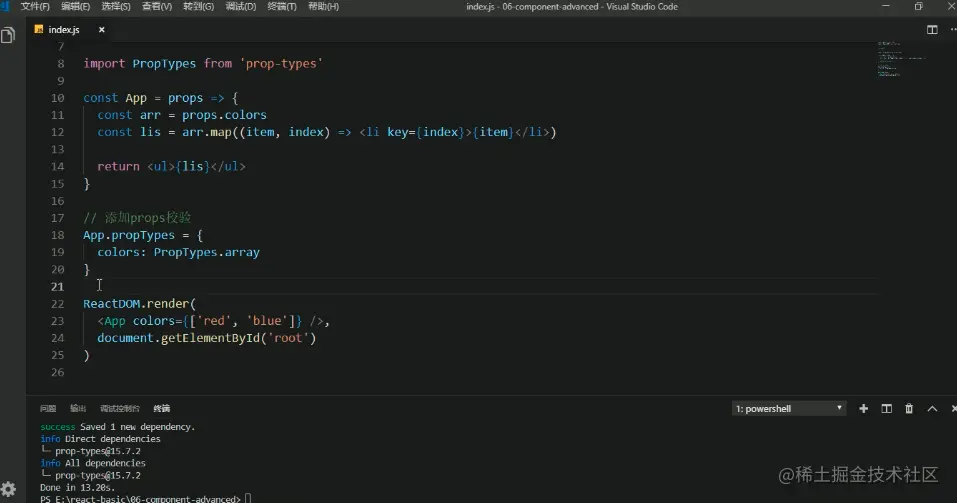Click 'key={index}' in the li element
The height and width of the screenshot is (503, 957).
pos(426,132)
